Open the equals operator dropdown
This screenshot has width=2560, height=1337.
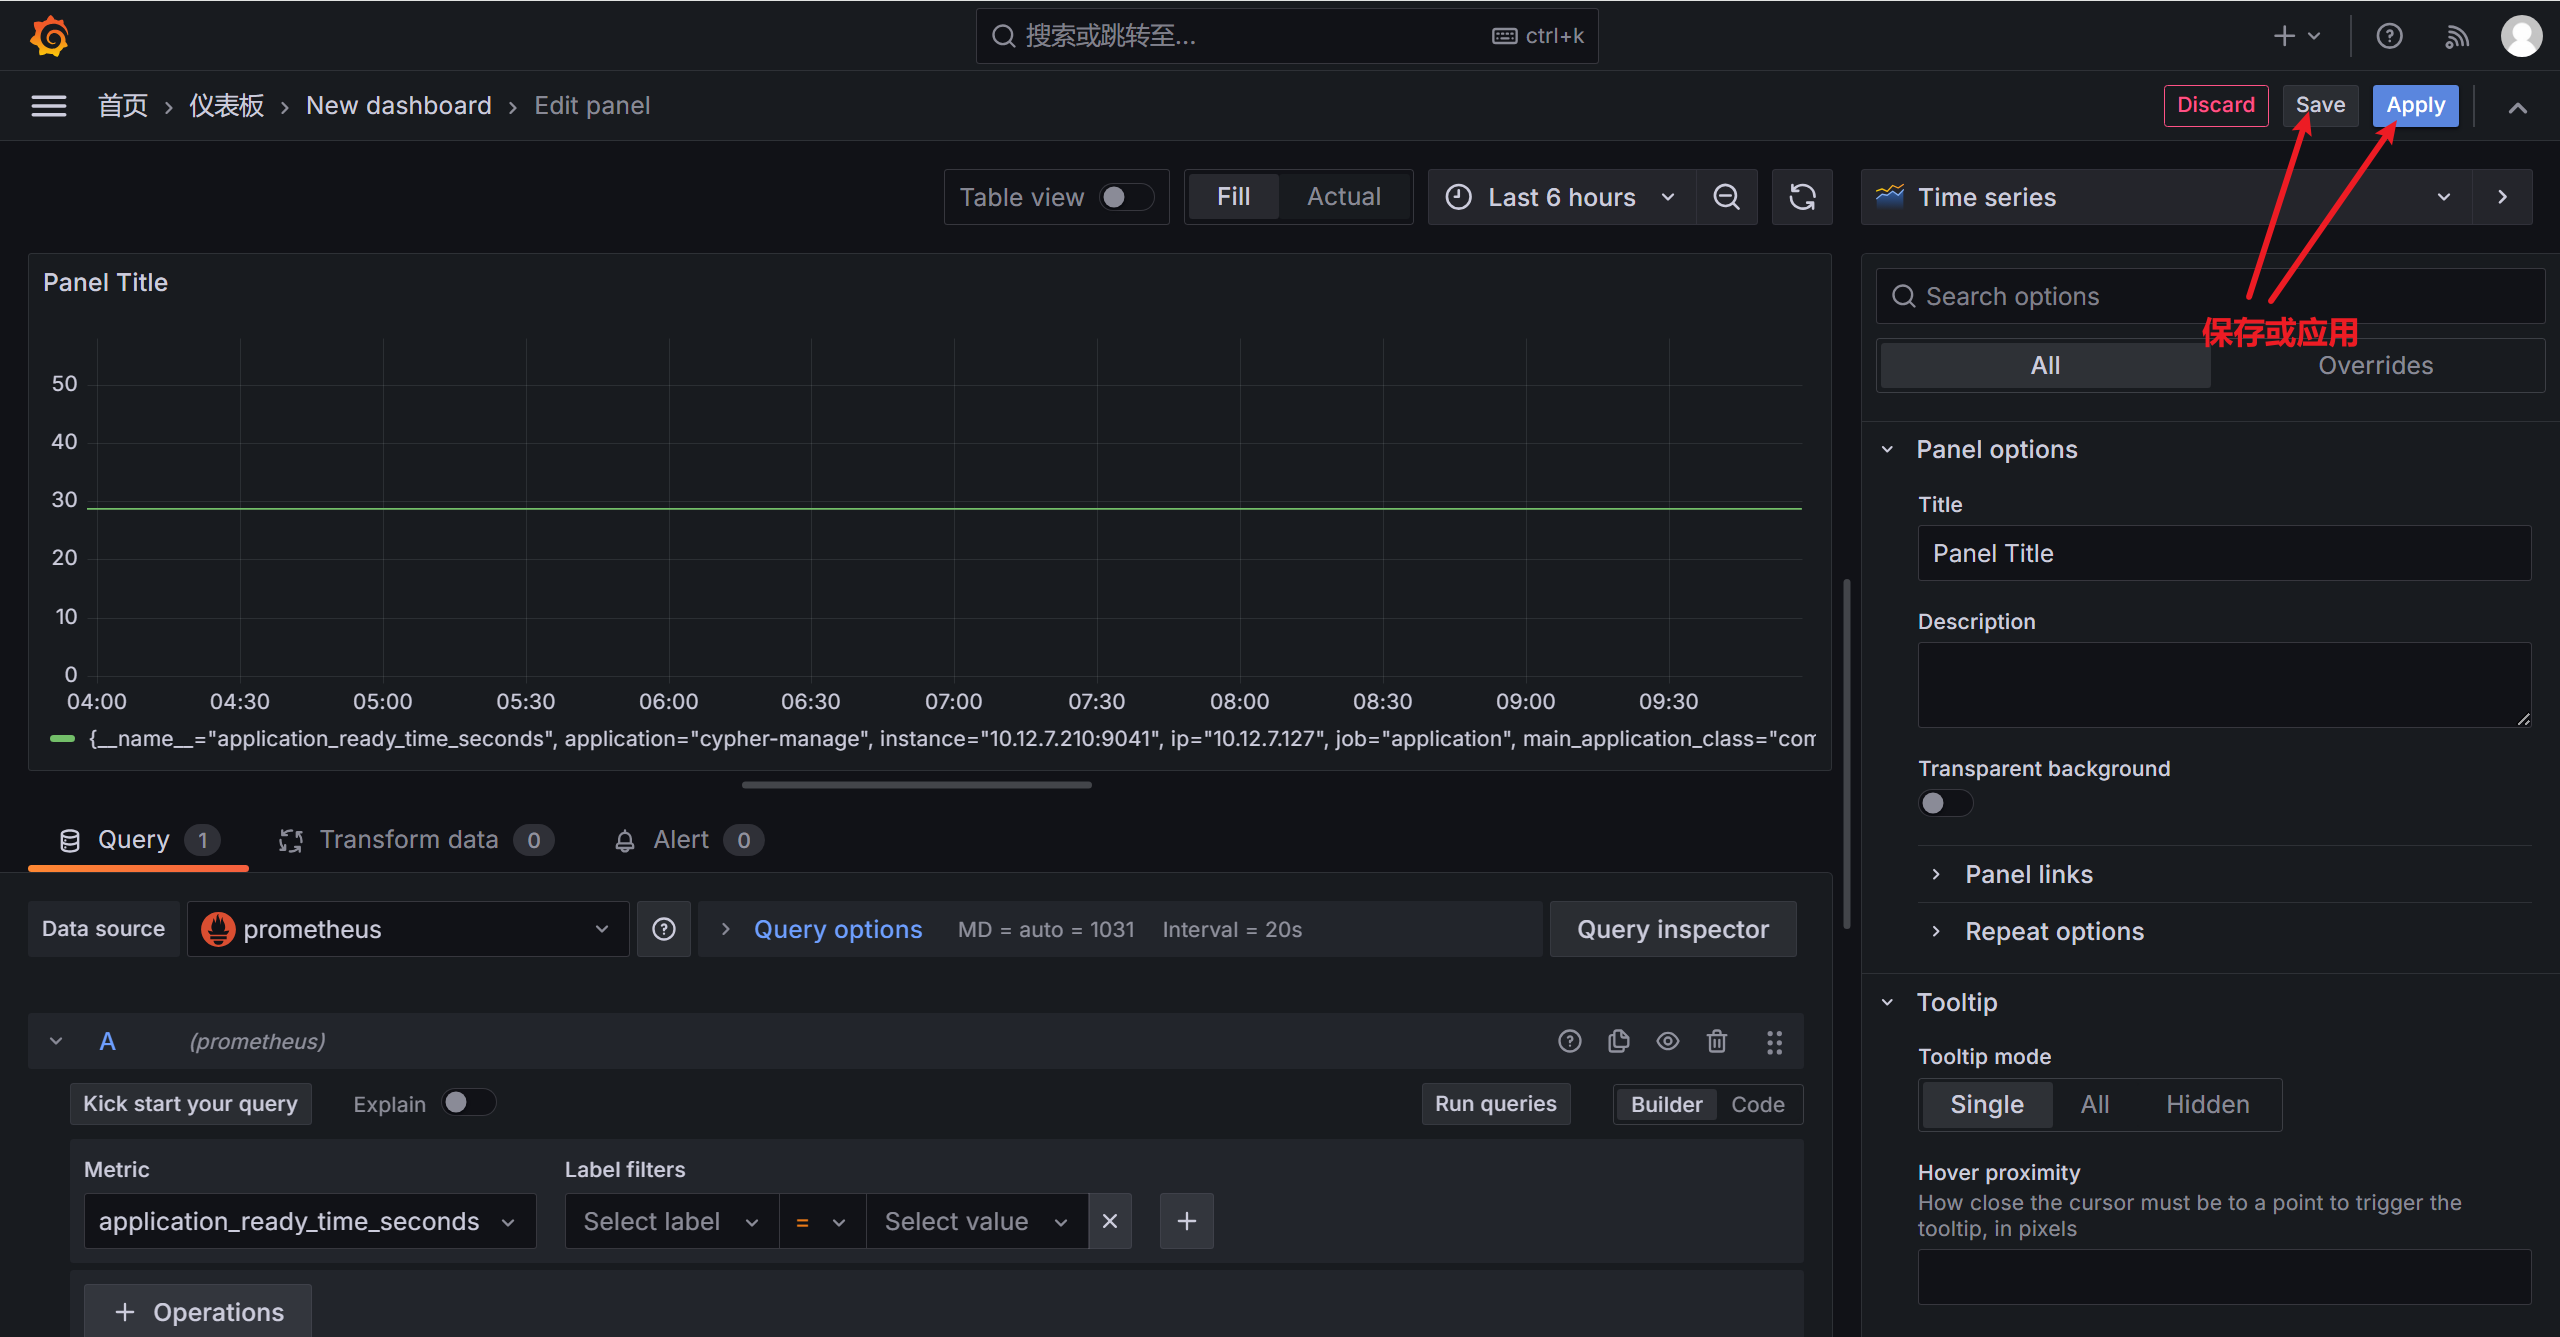click(x=822, y=1221)
